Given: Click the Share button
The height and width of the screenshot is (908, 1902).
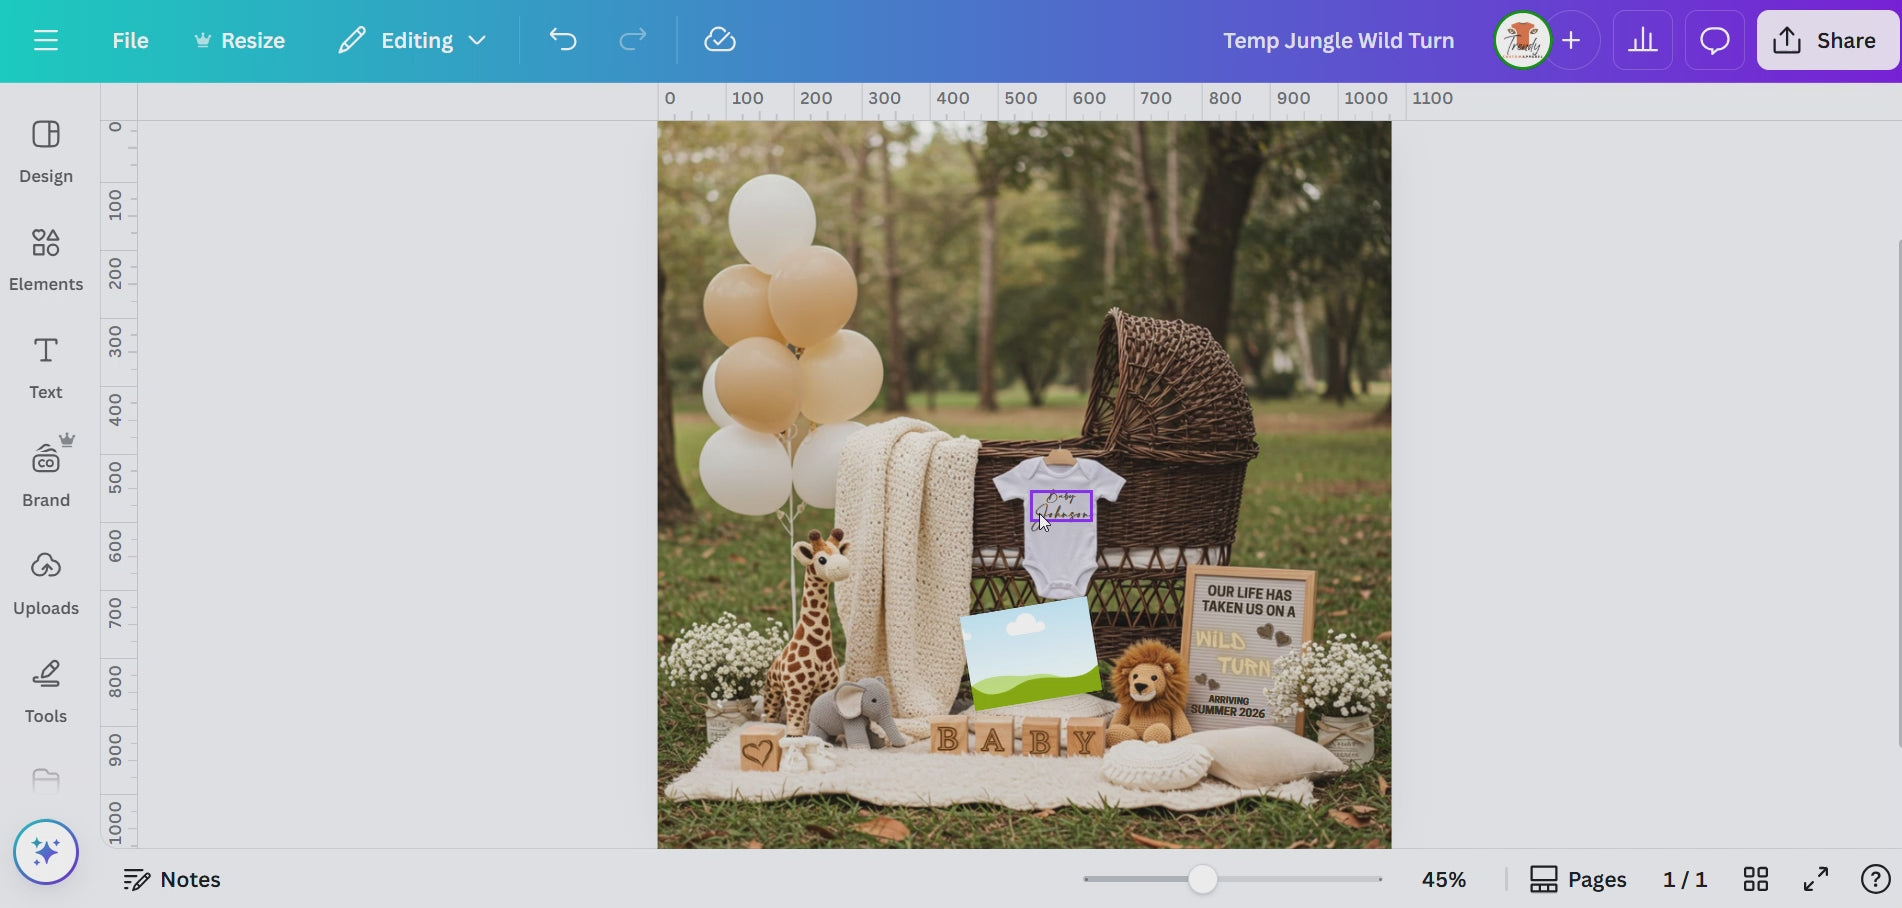Looking at the screenshot, I should click(1827, 41).
